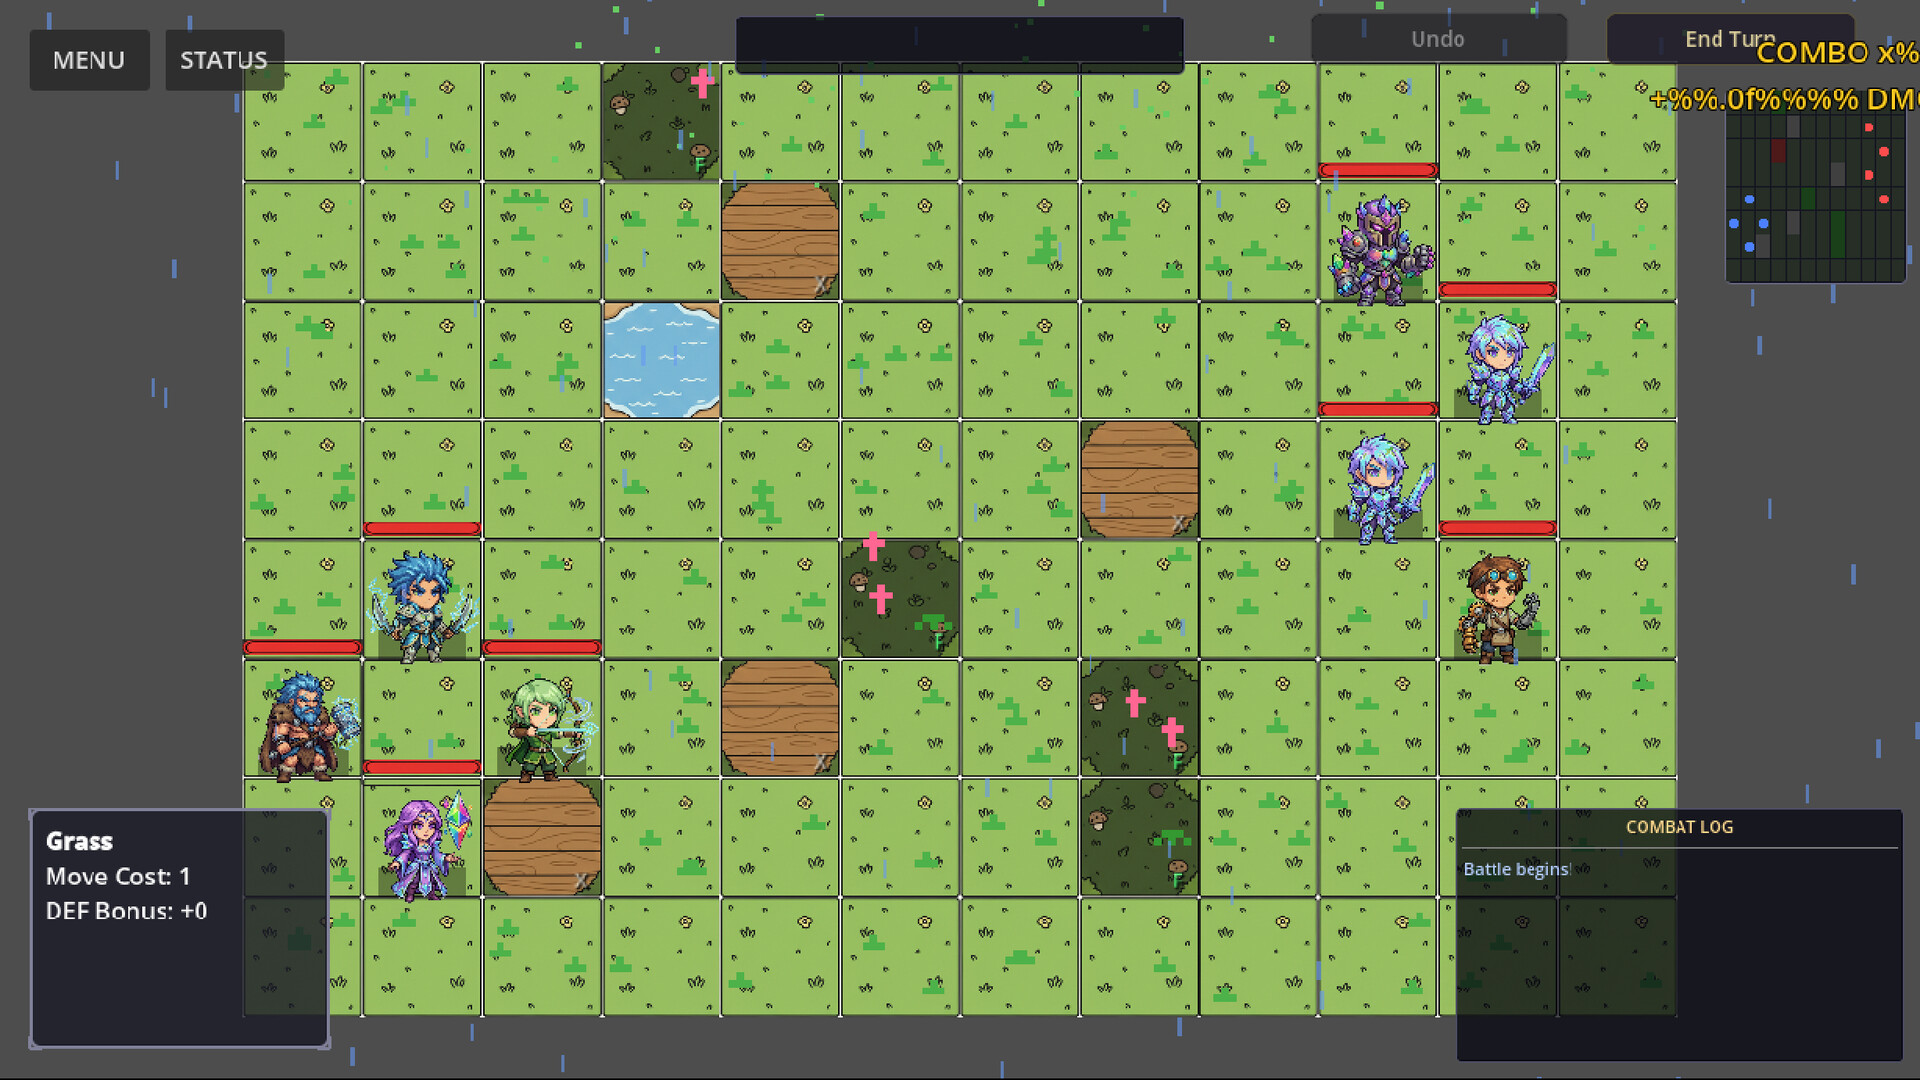1920x1080 pixels.
Task: Click the red health bar above the purple knight
Action: point(1378,170)
